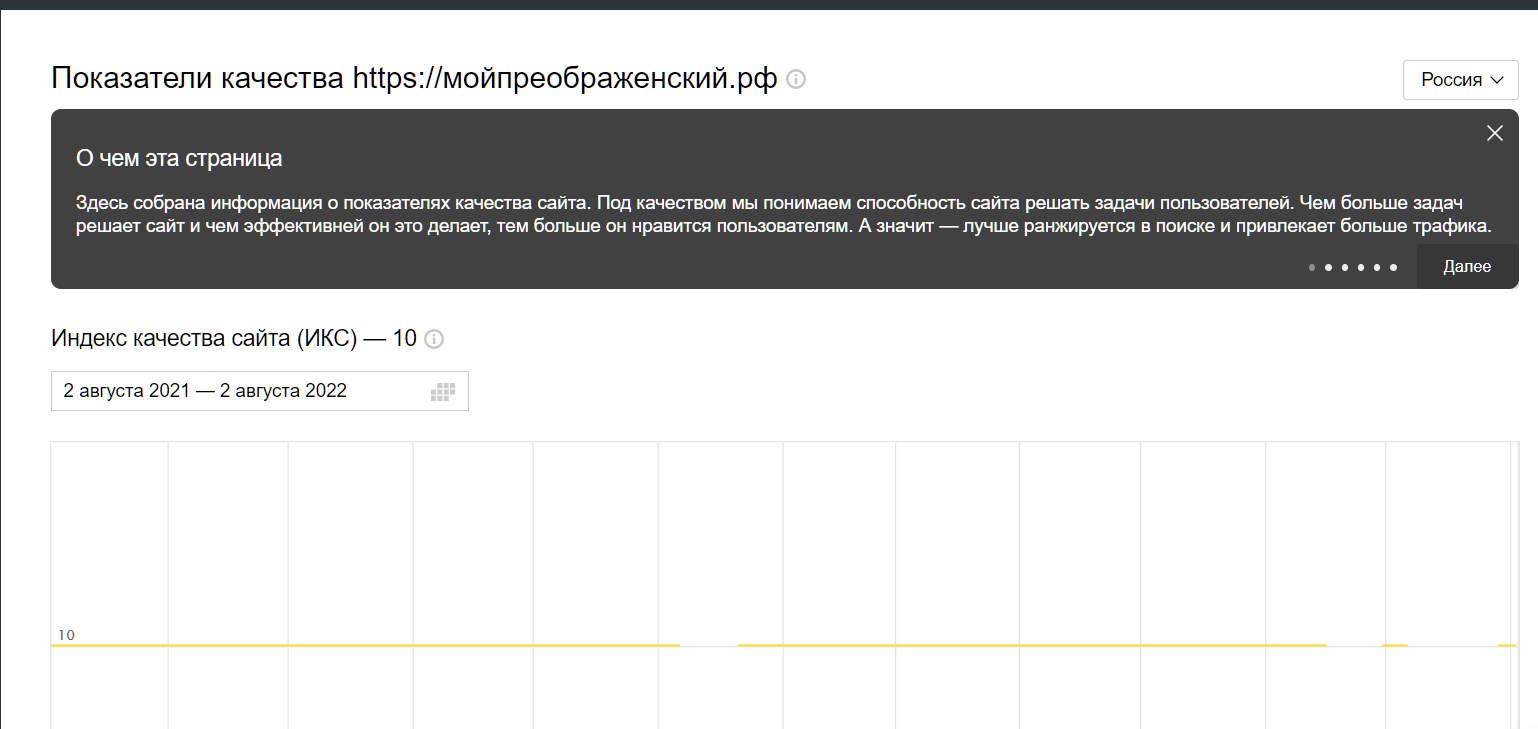
Task: Open the calendar icon in the date field
Action: (x=442, y=392)
